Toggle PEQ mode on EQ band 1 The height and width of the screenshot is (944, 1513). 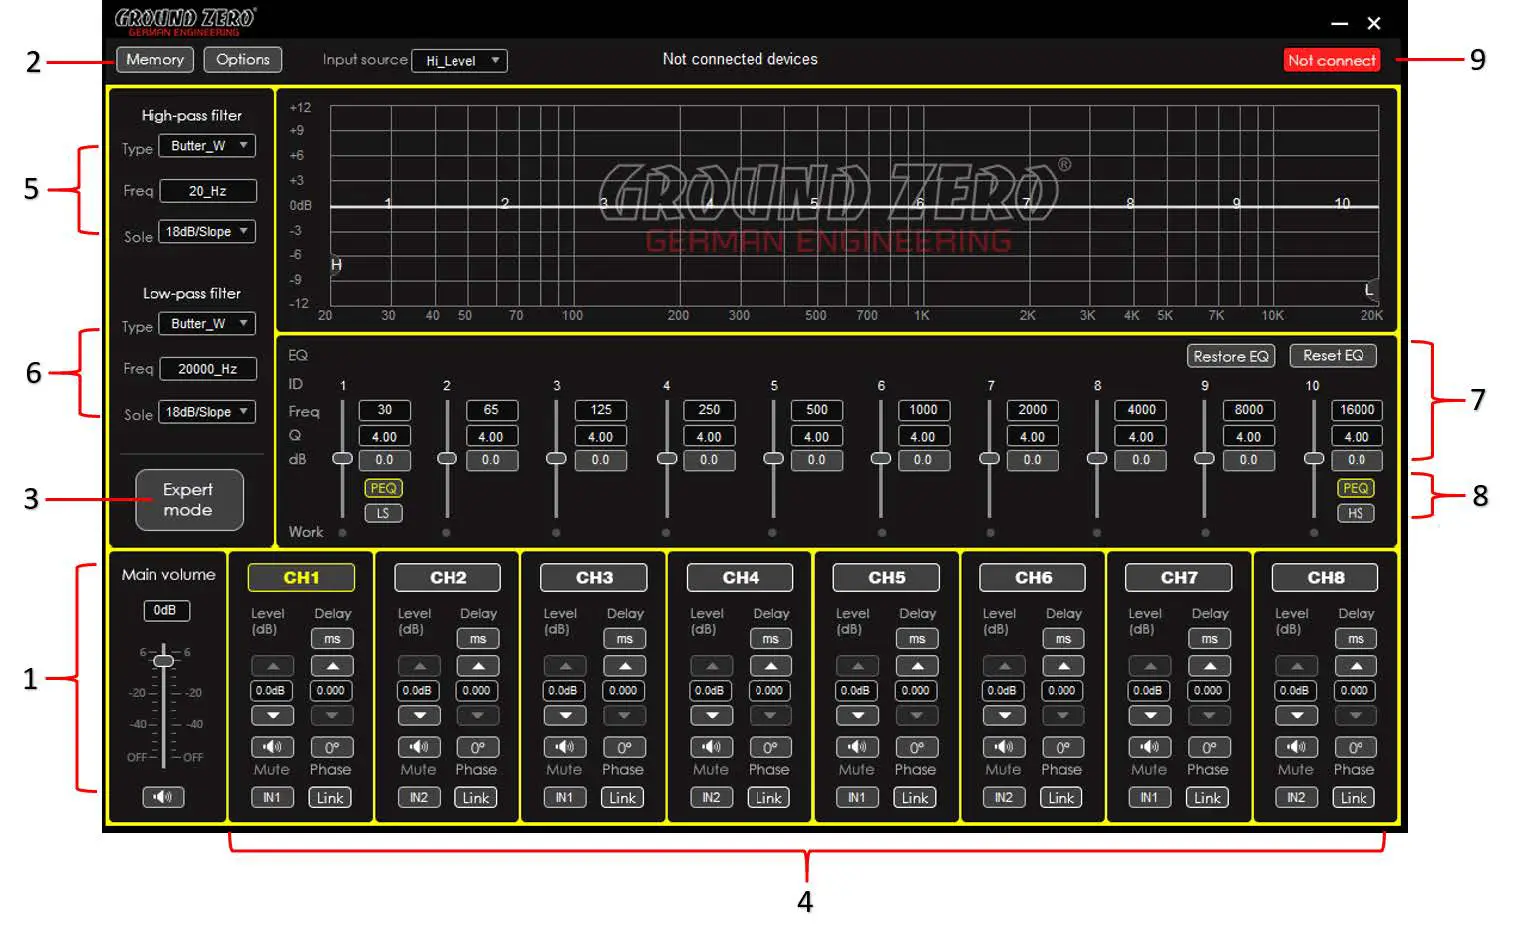(x=383, y=488)
